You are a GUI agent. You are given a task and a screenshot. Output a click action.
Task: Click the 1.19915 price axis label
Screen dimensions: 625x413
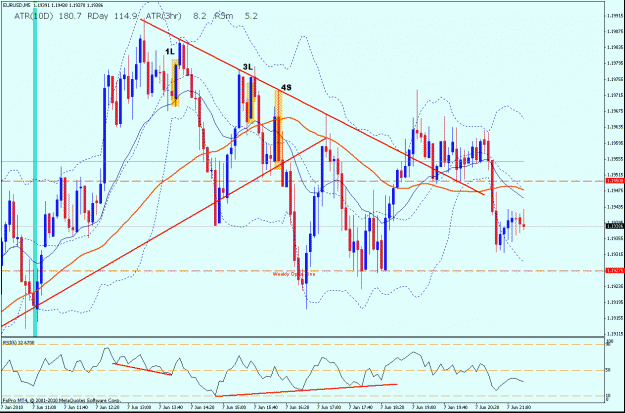coord(613,16)
